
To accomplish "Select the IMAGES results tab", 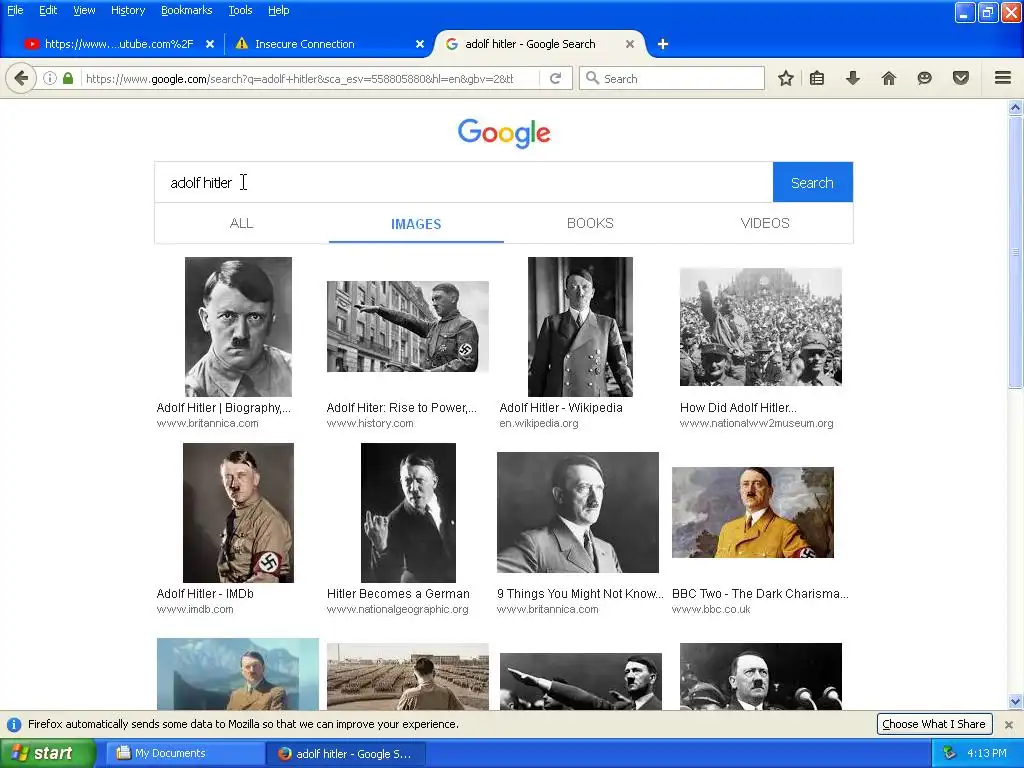I will (416, 223).
